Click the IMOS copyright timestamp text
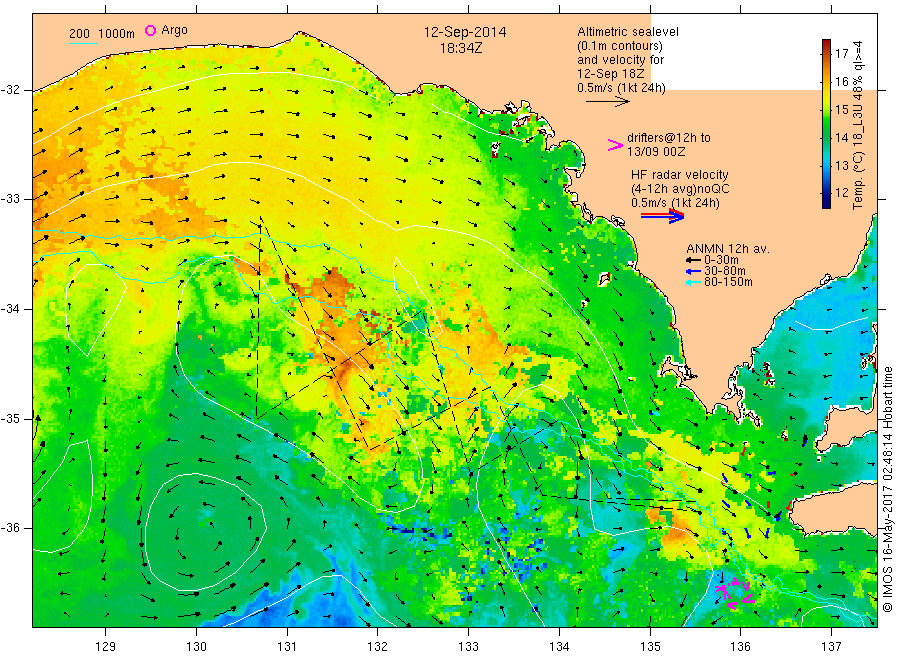Screen dimensions: 900x660 click(888, 491)
